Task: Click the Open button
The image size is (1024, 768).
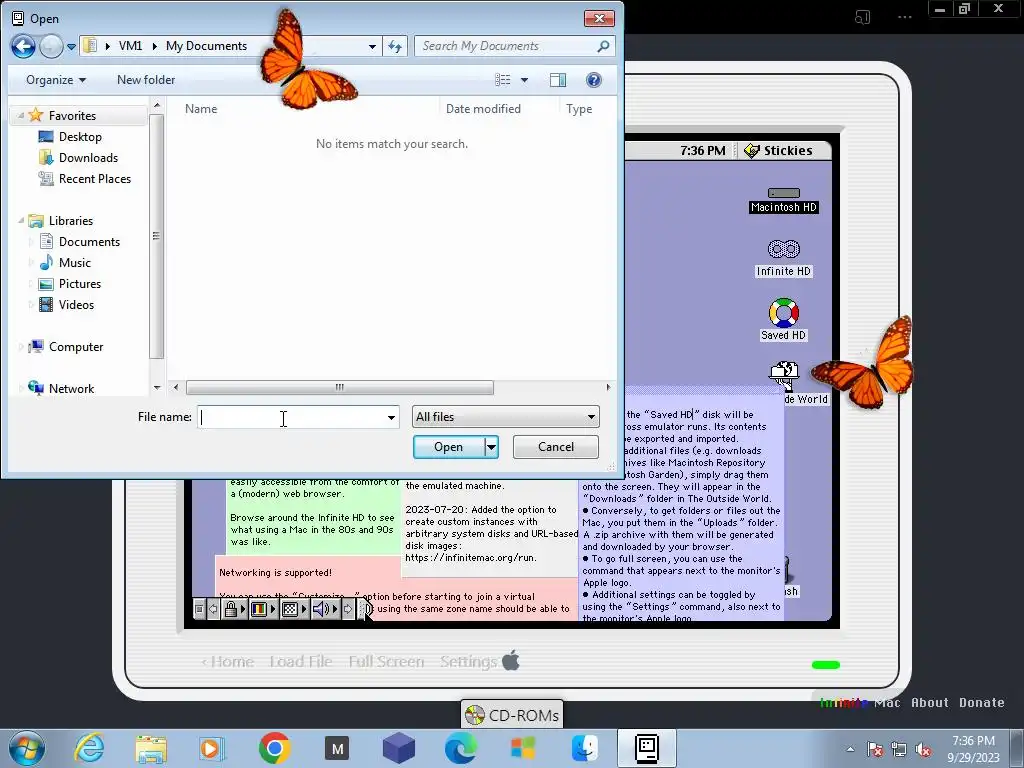Action: 449,447
